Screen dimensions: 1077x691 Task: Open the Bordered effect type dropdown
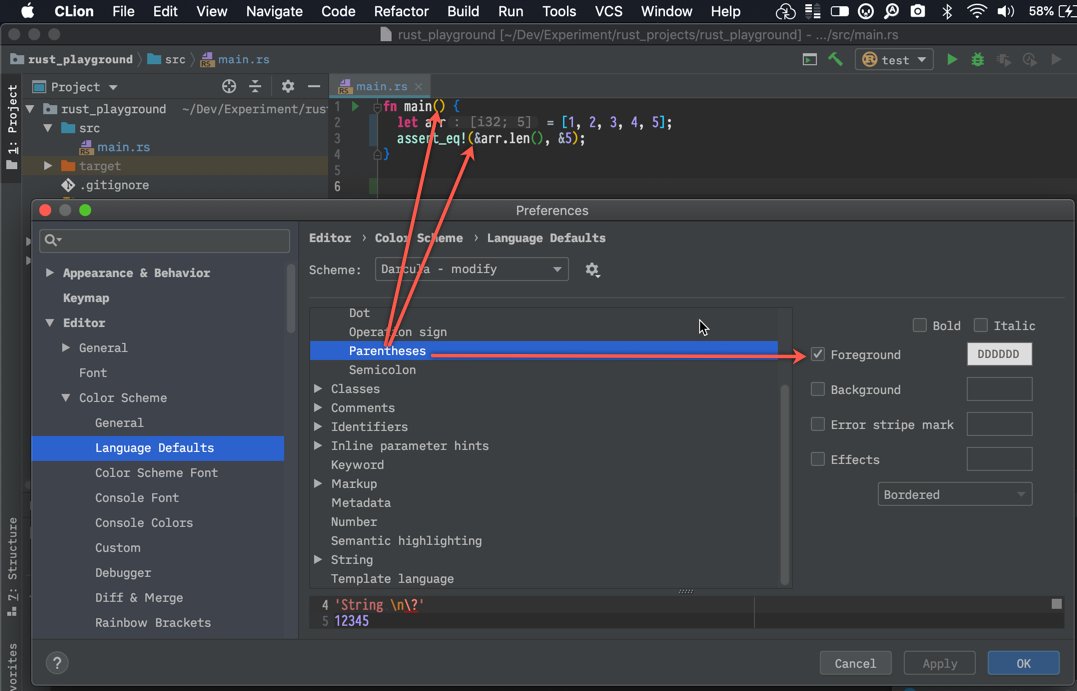(955, 495)
